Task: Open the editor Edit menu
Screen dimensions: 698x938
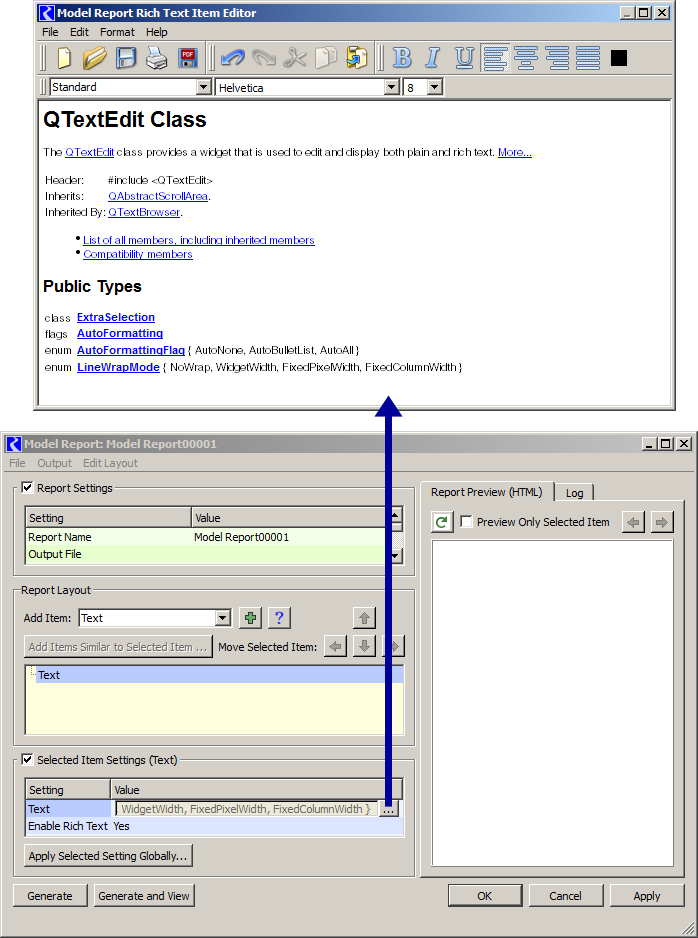Action: [x=79, y=32]
